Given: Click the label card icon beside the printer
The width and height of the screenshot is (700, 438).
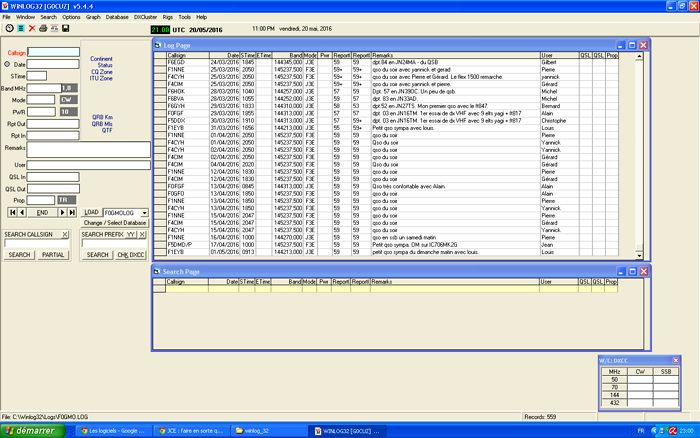Looking at the screenshot, I should 54,28.
